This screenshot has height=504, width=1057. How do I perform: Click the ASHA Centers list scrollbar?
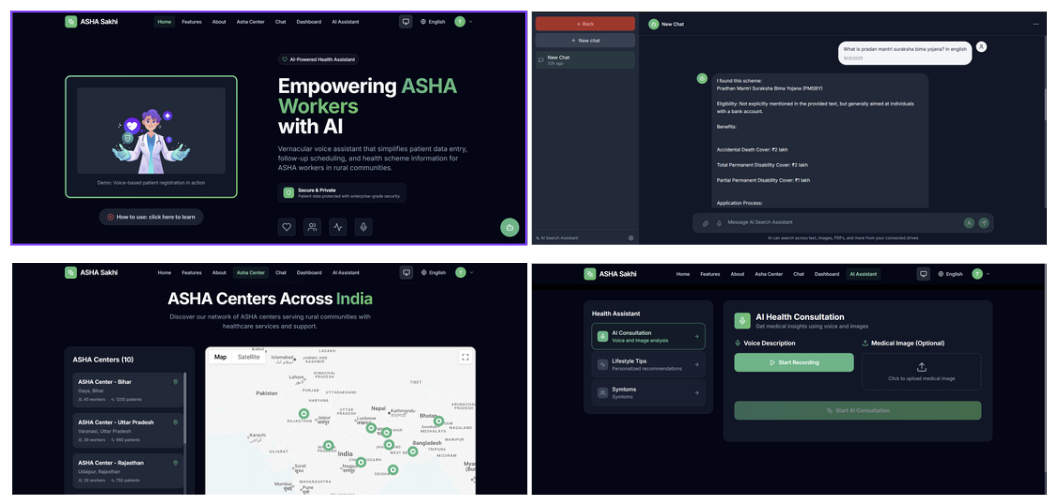tap(185, 410)
